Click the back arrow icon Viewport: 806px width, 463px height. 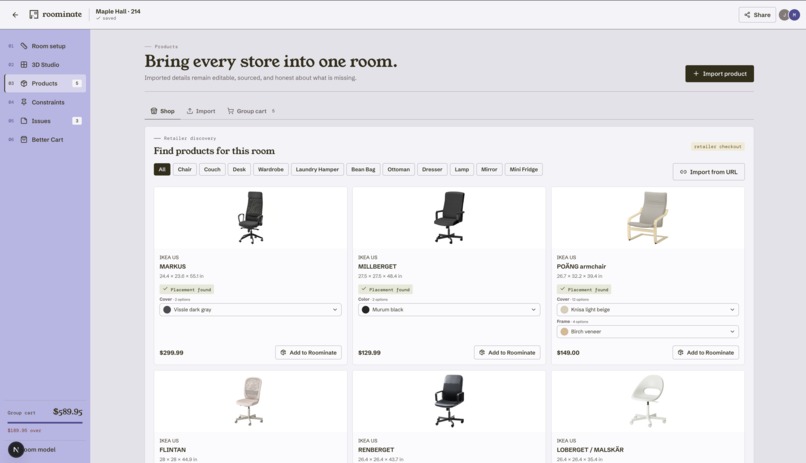[15, 15]
